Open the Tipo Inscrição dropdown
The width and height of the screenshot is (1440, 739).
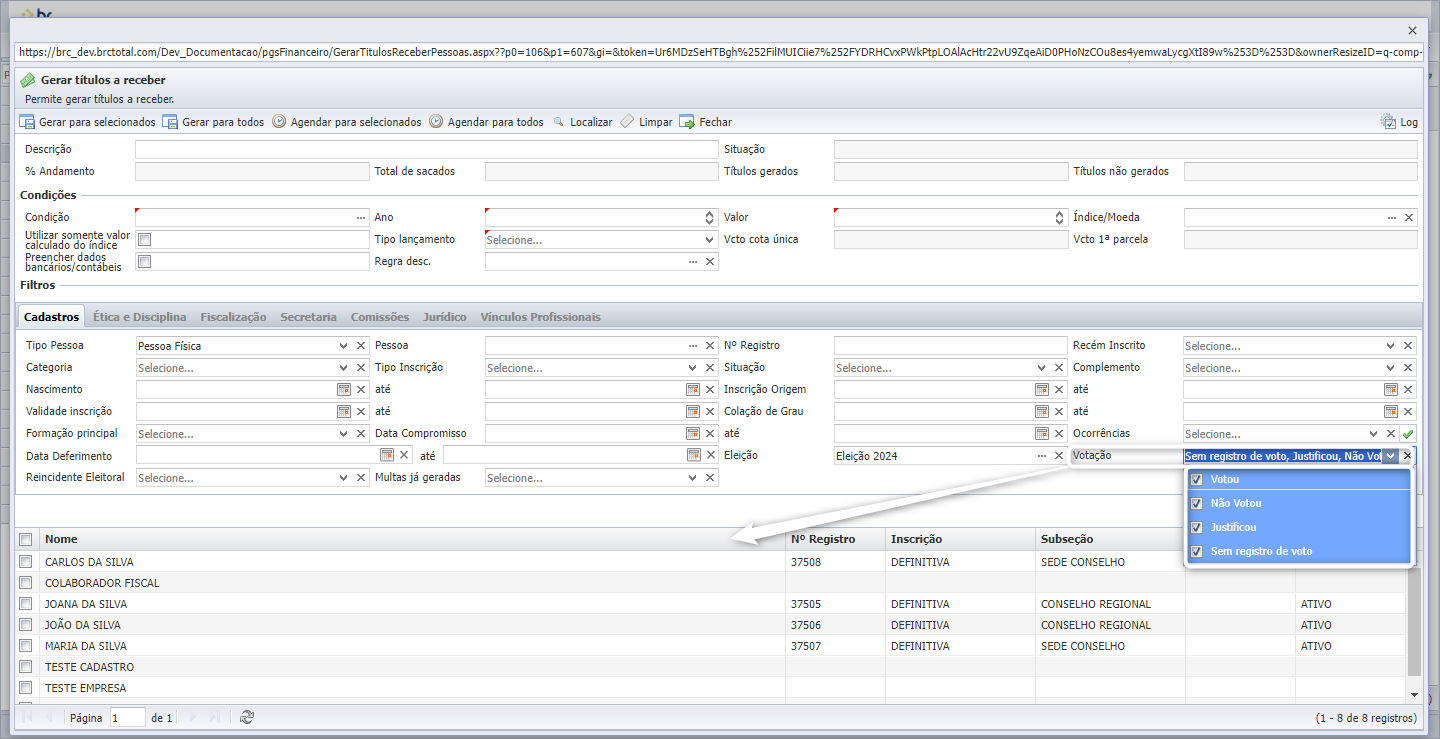click(693, 367)
